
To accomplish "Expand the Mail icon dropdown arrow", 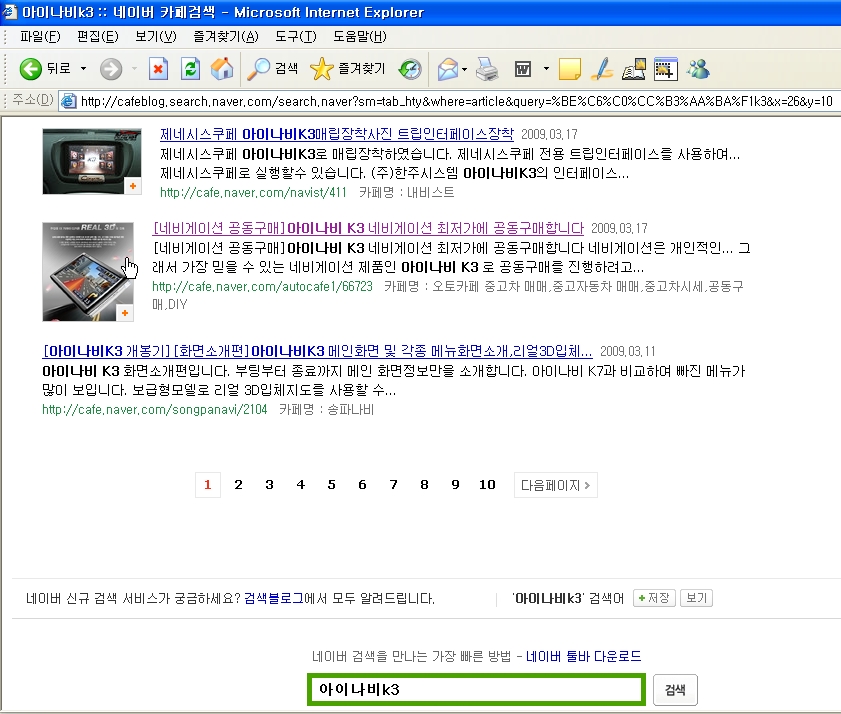I will coord(465,69).
